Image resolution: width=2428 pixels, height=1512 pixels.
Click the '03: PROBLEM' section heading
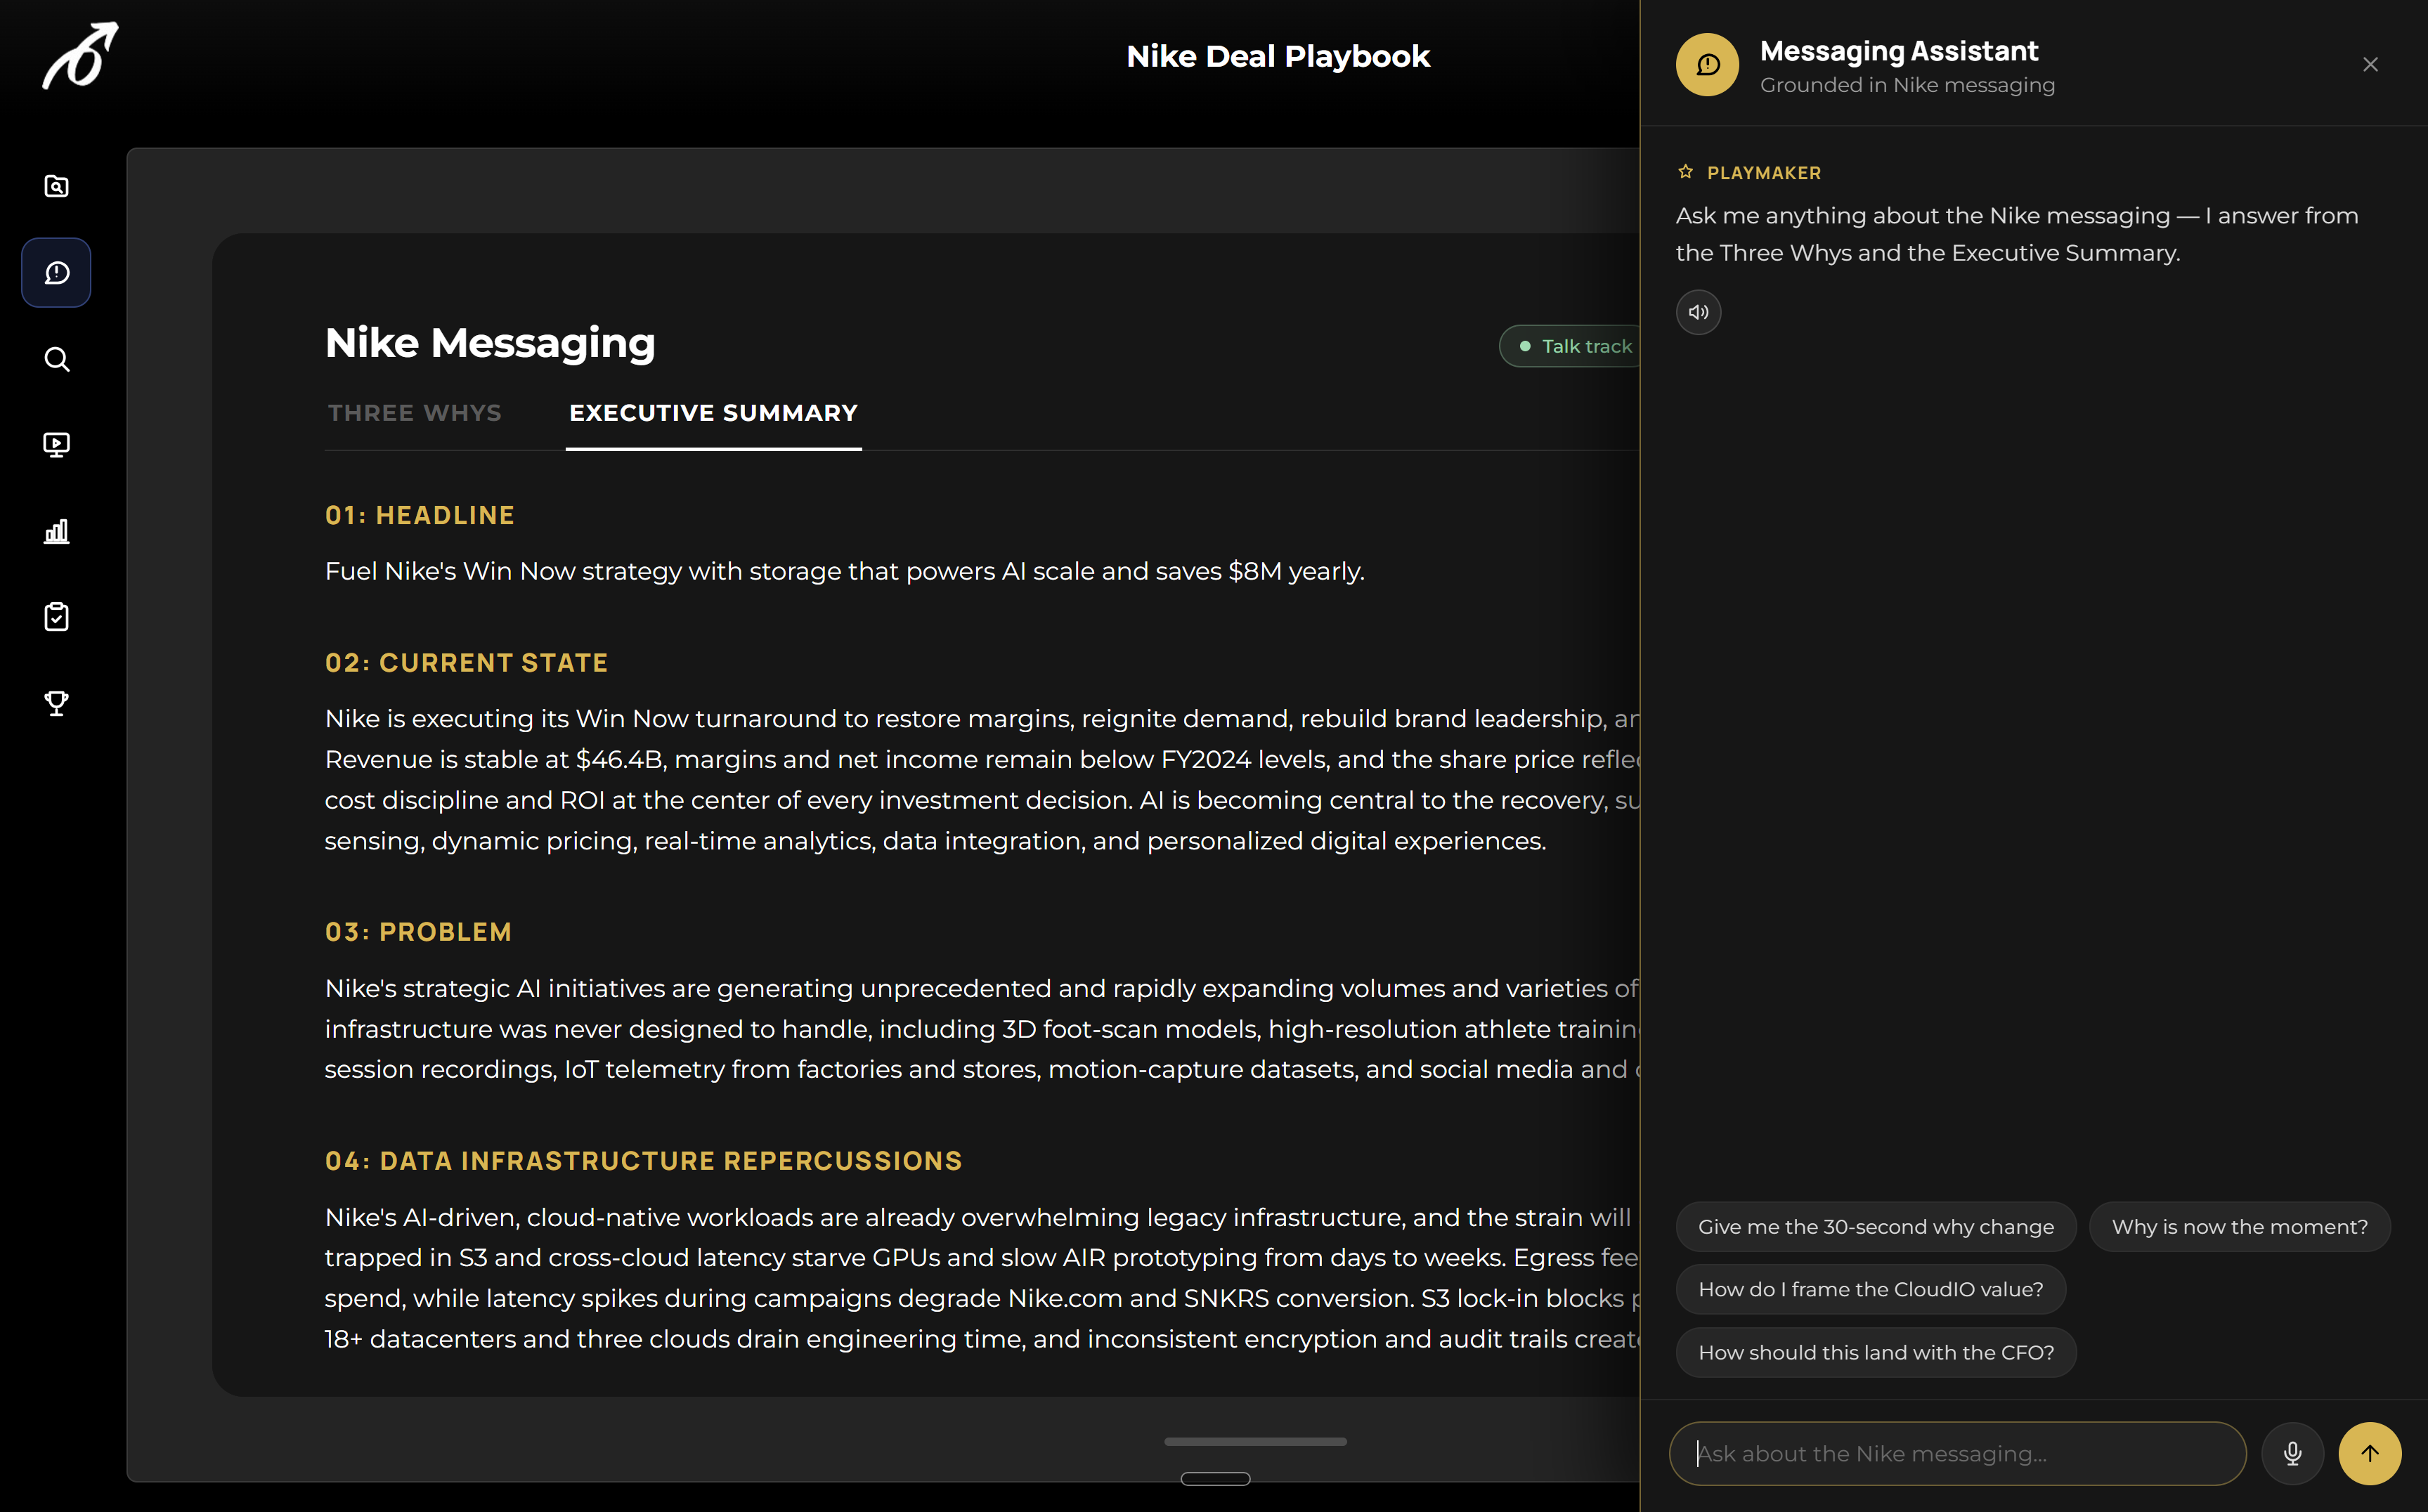pos(419,931)
